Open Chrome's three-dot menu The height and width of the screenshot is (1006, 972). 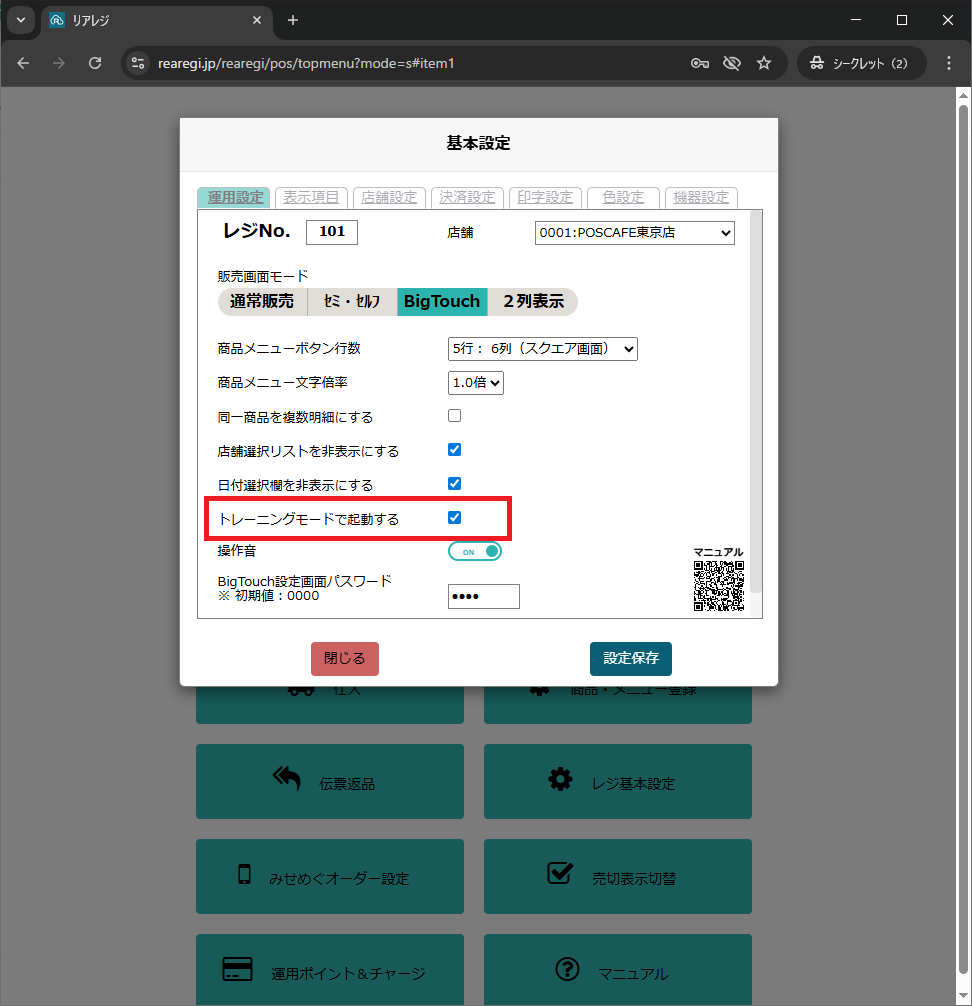pyautogui.click(x=948, y=63)
